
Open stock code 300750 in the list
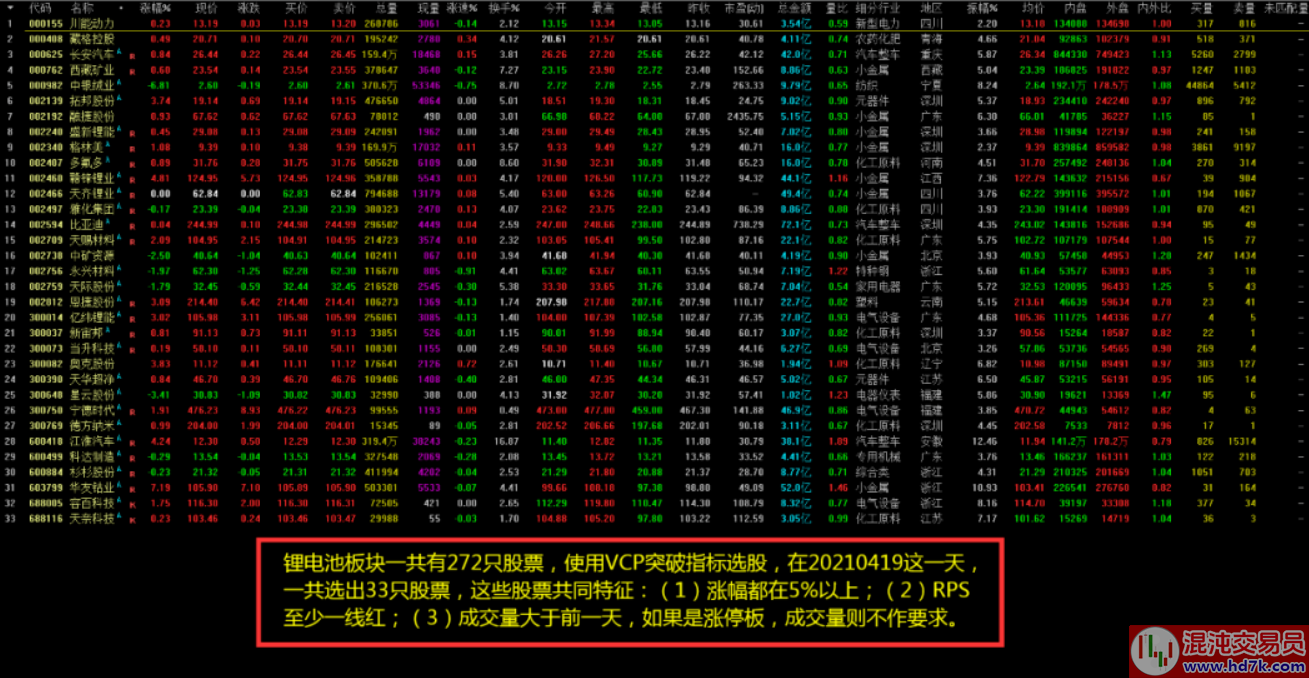[x=46, y=410]
